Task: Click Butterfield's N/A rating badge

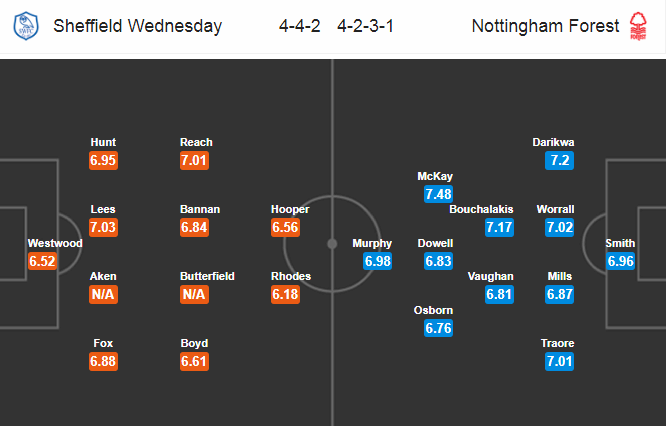Action: [194, 294]
